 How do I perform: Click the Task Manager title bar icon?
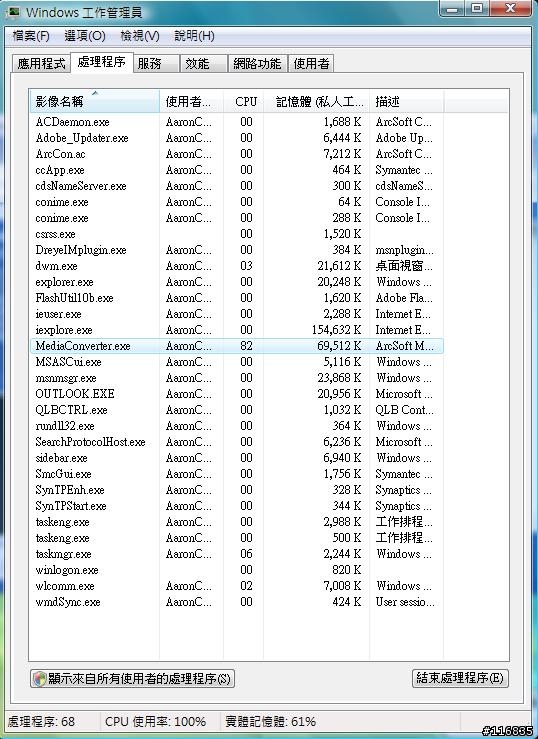point(13,12)
